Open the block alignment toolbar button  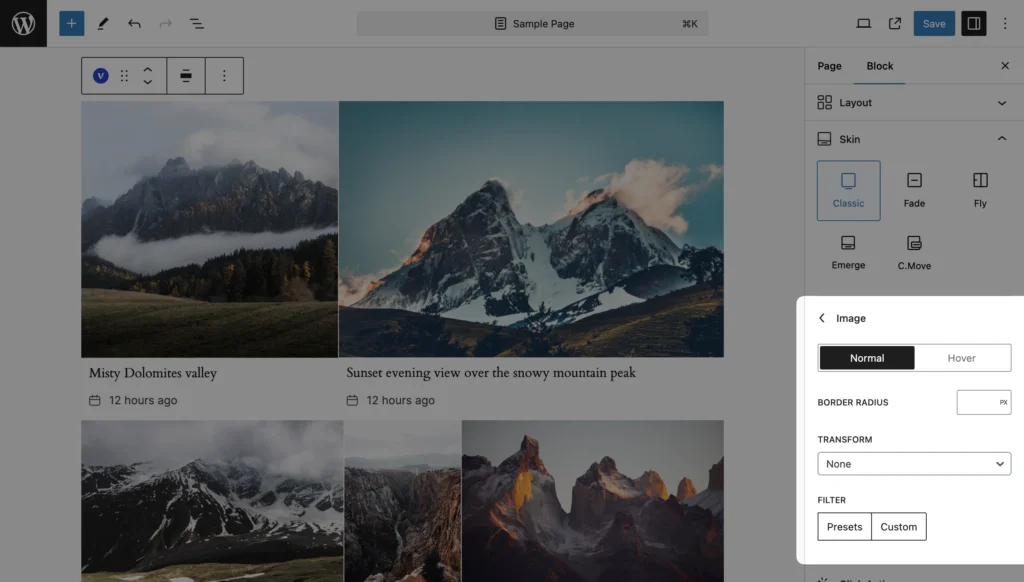(186, 76)
